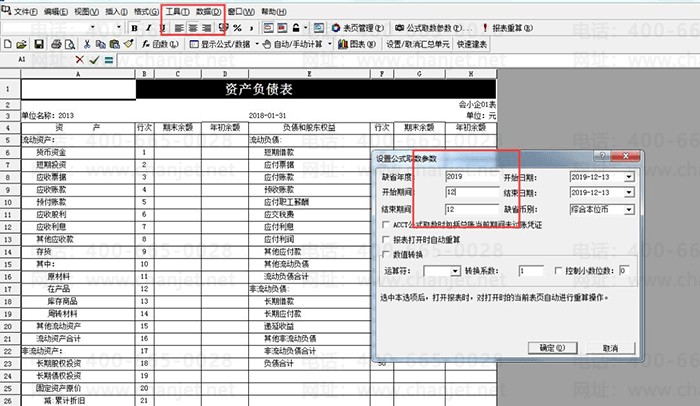This screenshot has height=406, width=700.
Task: Click the green checkmark confirm icon in formula bar
Action: click(x=95, y=60)
